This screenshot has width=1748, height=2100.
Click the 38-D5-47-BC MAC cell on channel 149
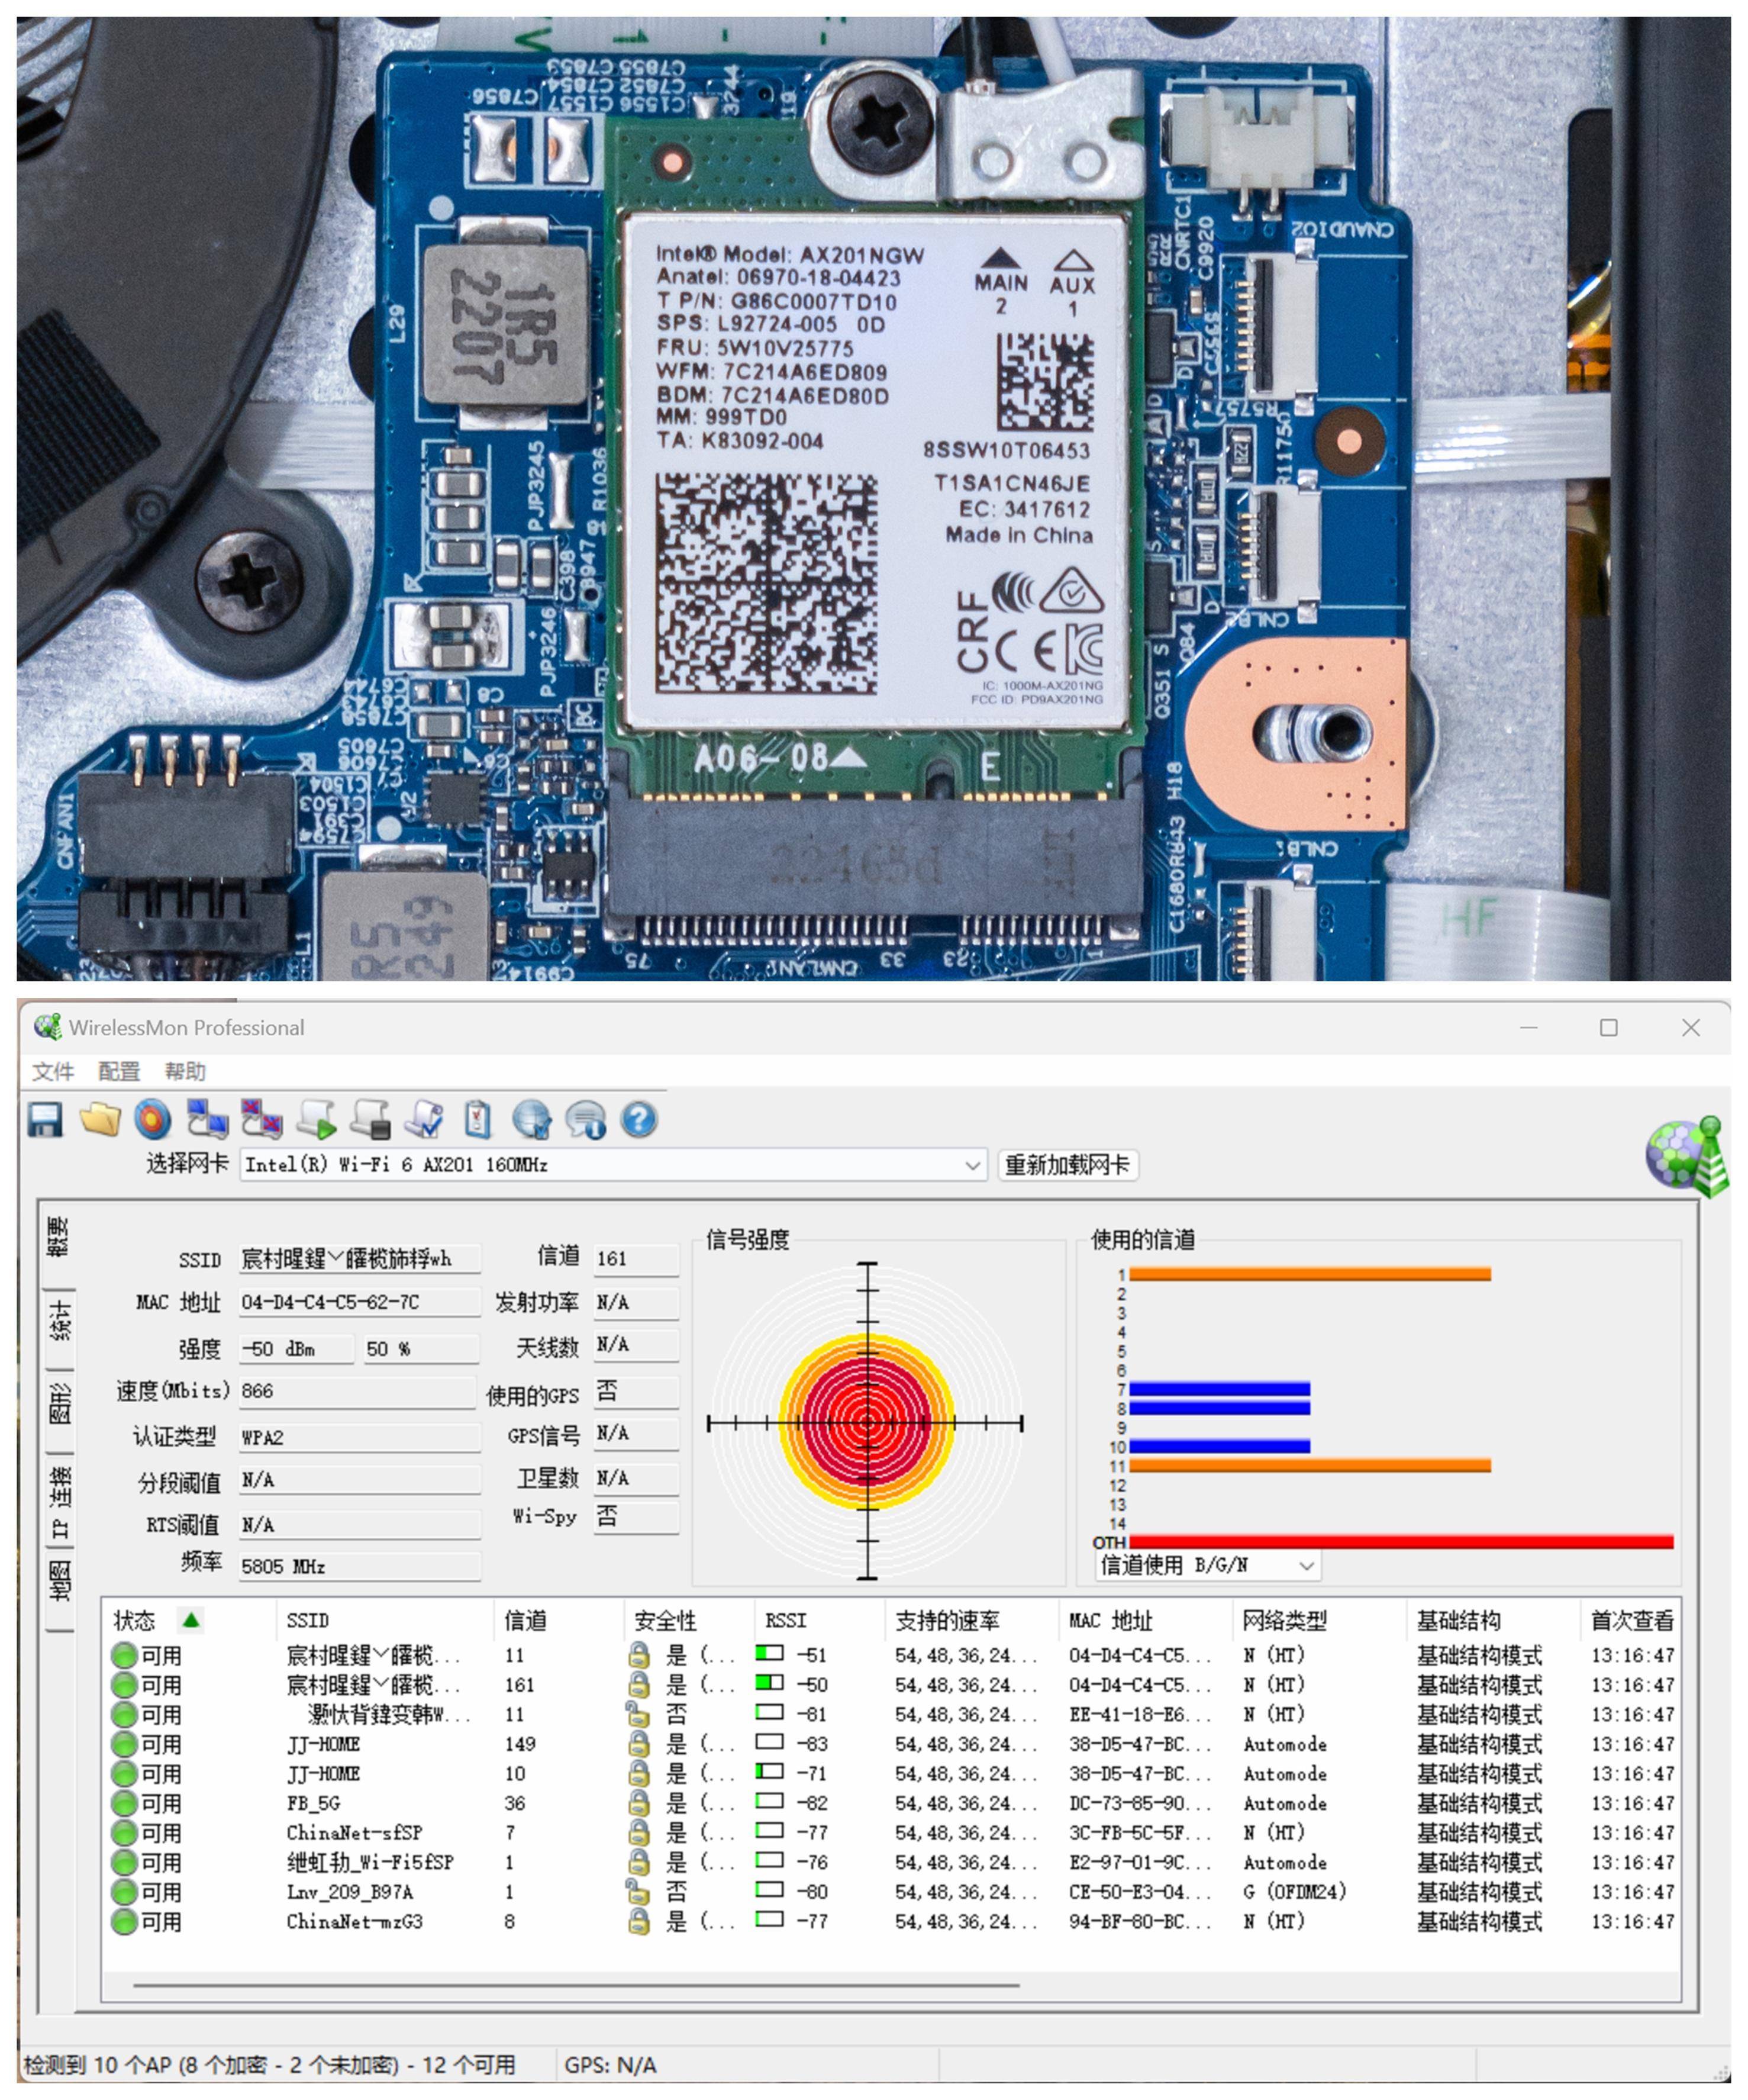point(1140,1744)
